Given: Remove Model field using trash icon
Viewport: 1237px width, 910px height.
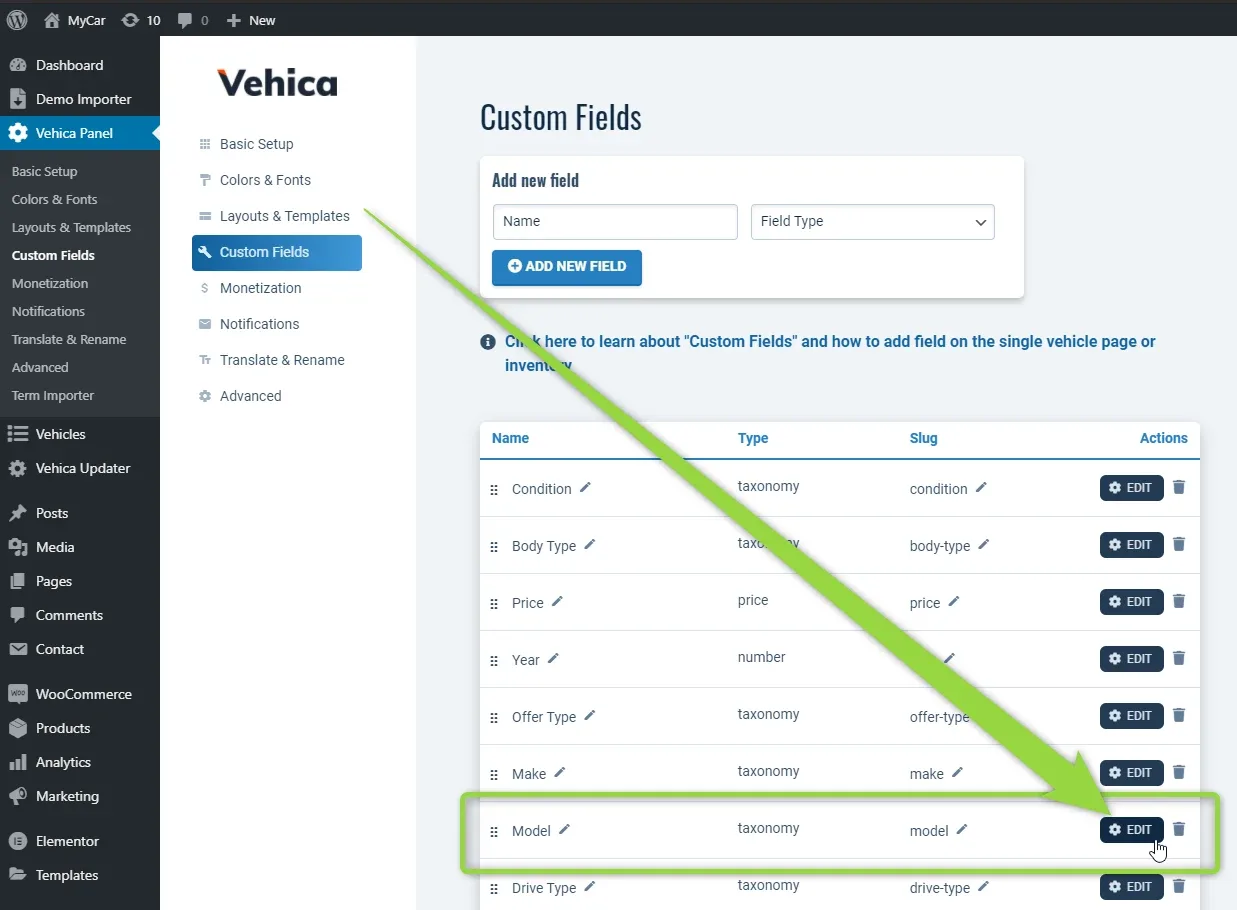Looking at the screenshot, I should 1179,829.
